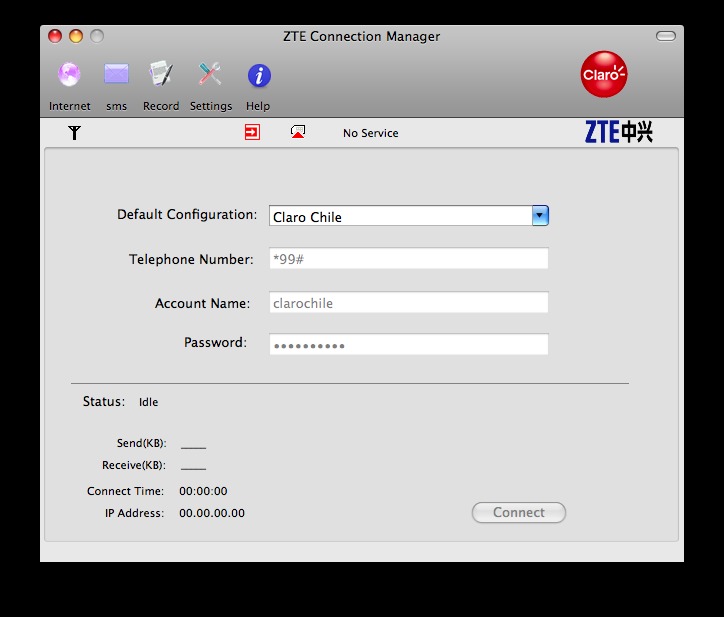Click the signal antenna status icon
Image resolution: width=724 pixels, height=617 pixels.
point(74,133)
